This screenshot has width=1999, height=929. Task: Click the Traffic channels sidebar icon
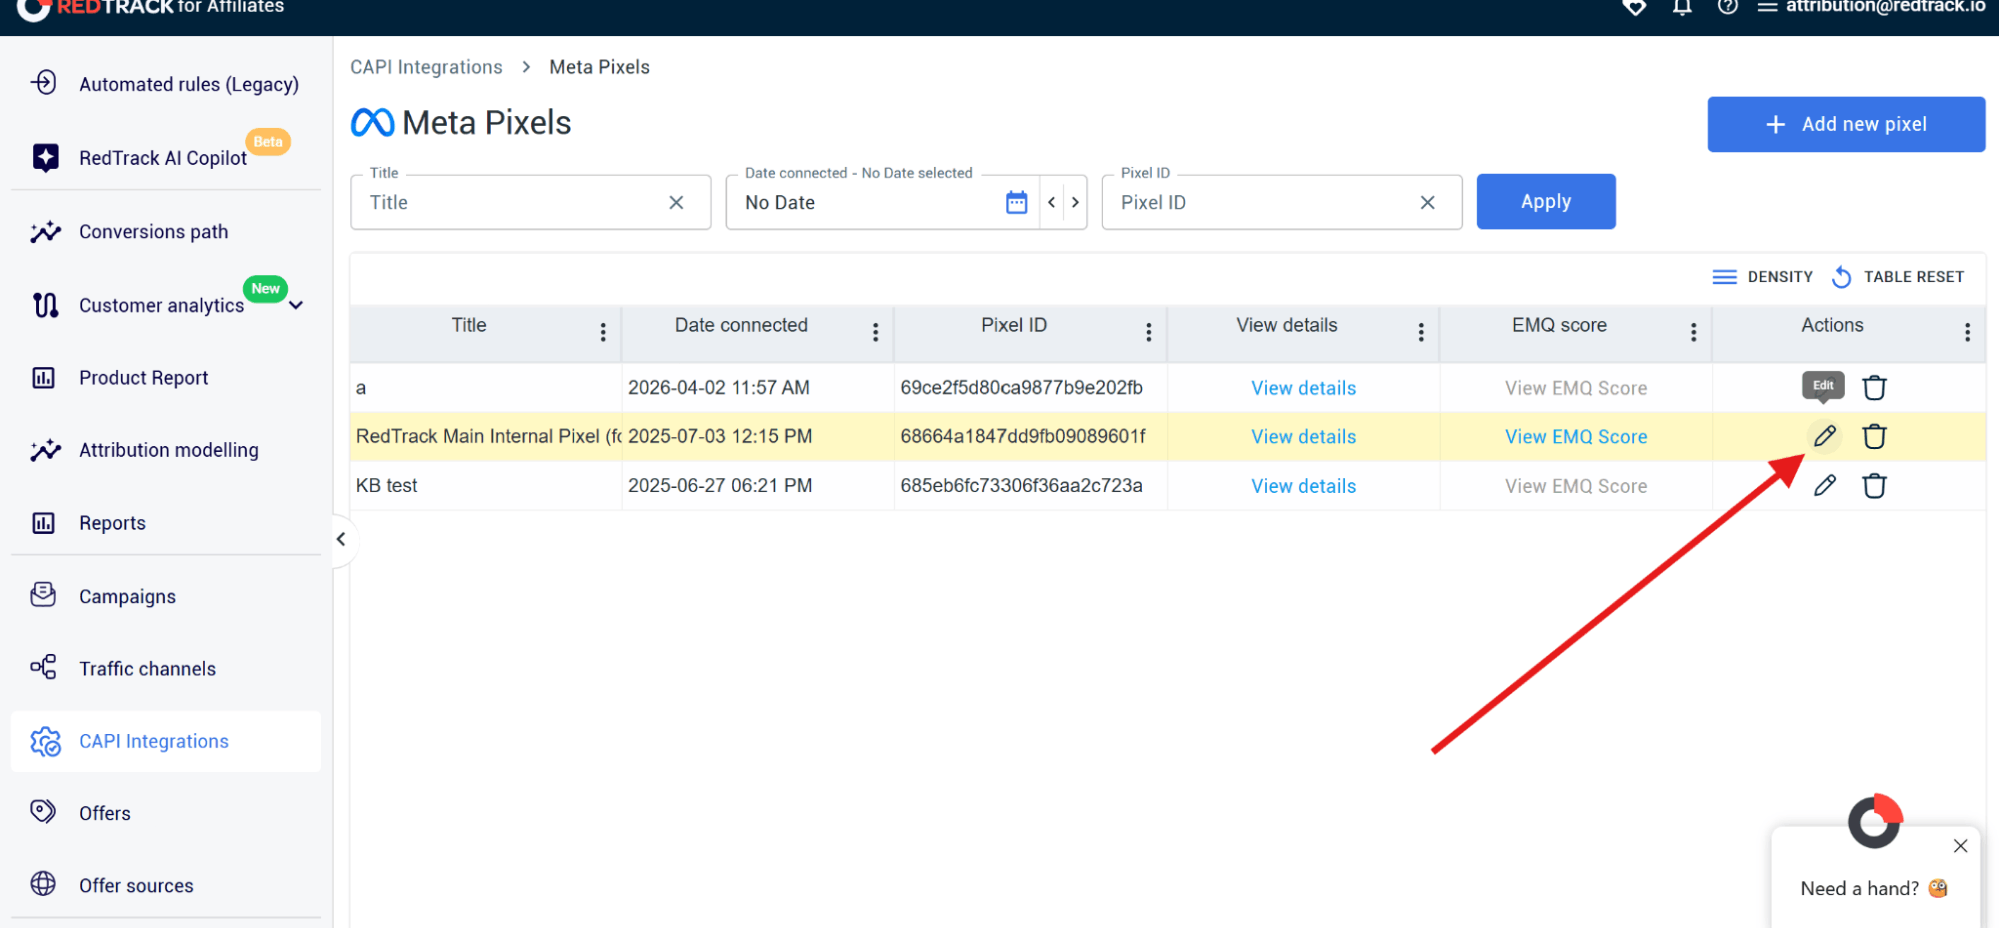click(x=43, y=667)
